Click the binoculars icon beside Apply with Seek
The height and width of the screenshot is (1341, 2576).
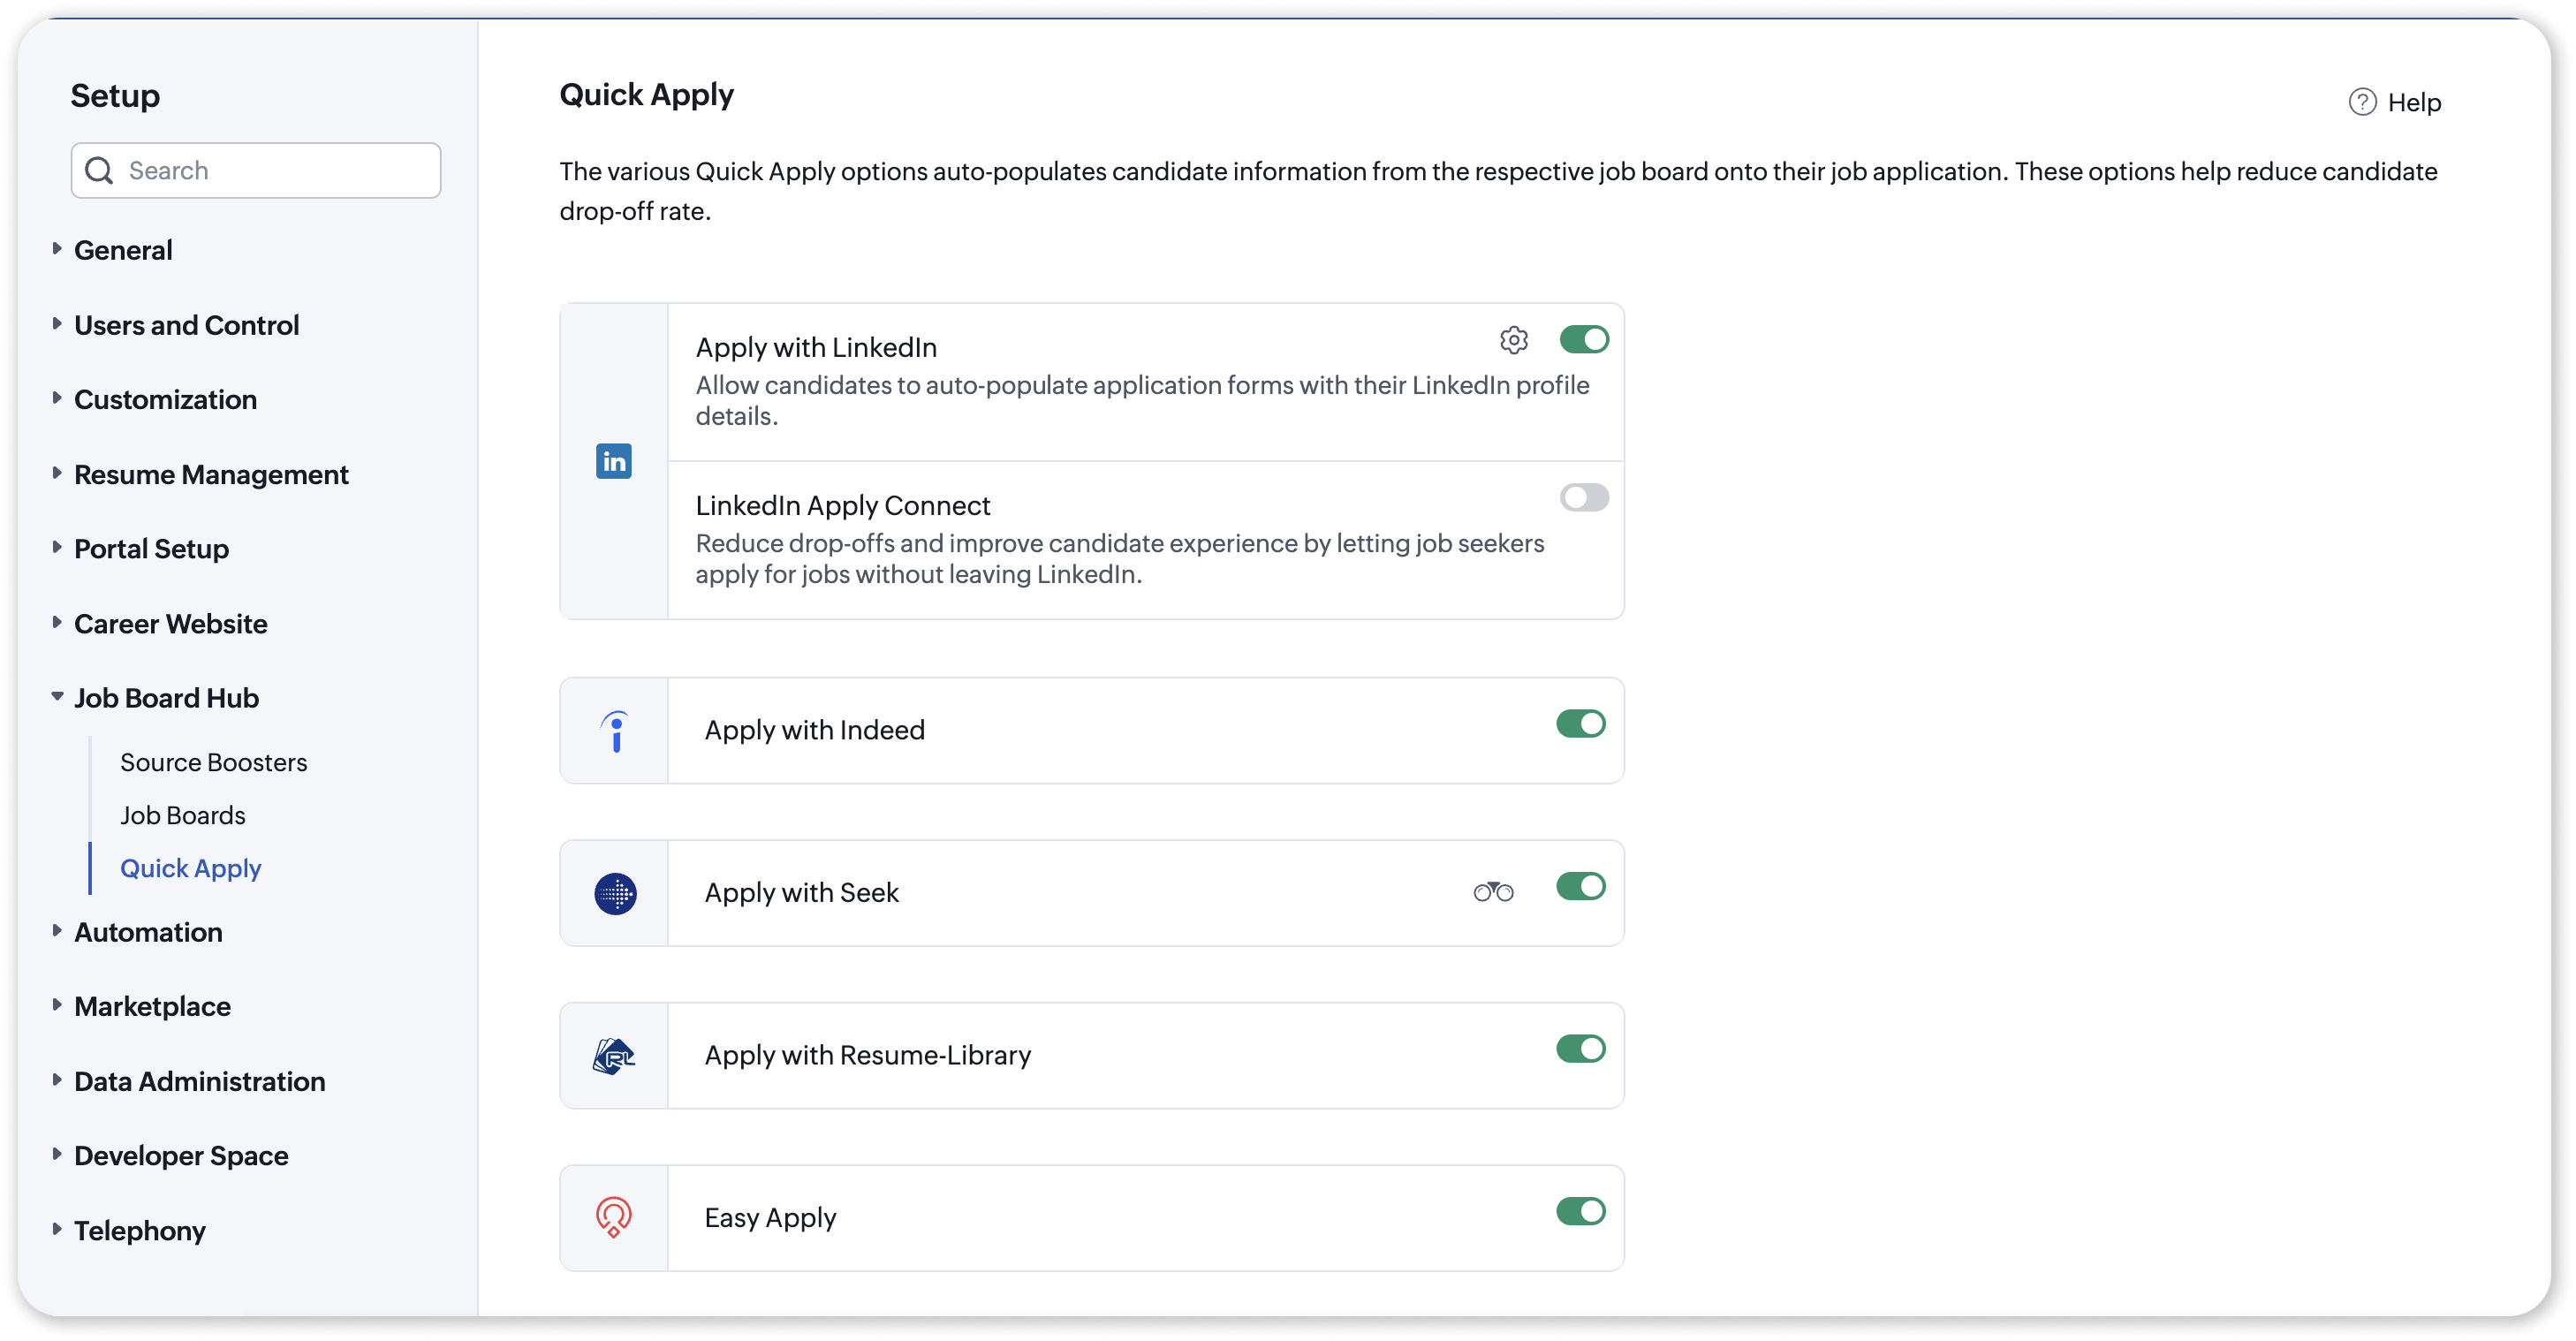(x=1493, y=891)
